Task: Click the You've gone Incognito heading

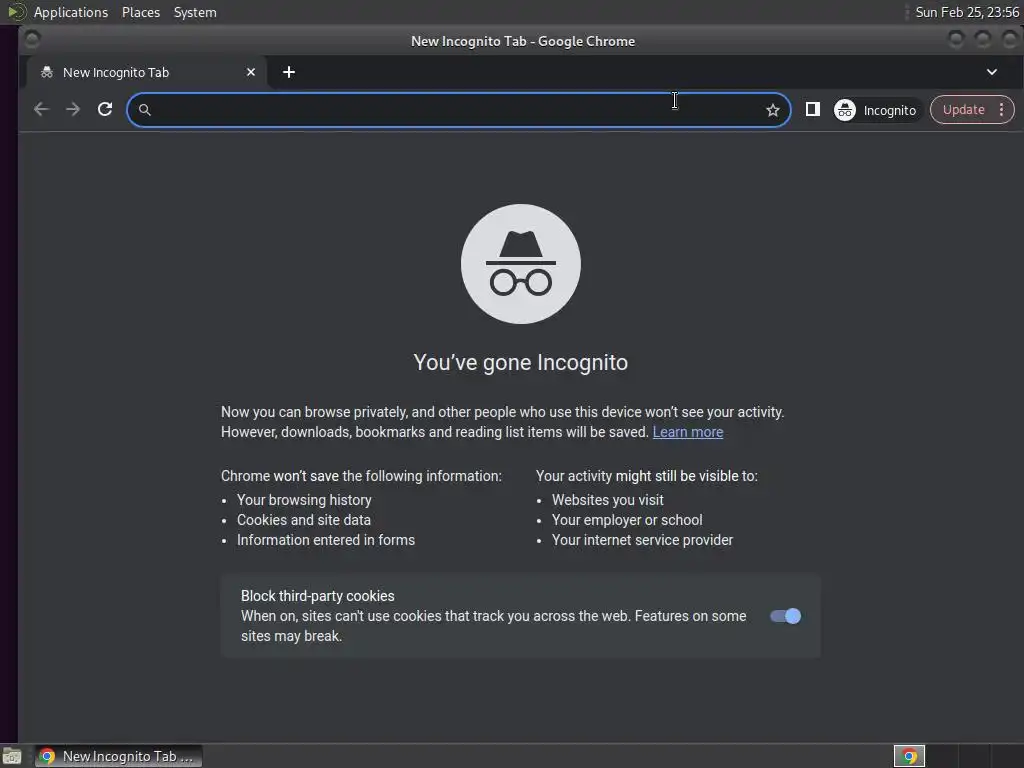Action: [520, 362]
